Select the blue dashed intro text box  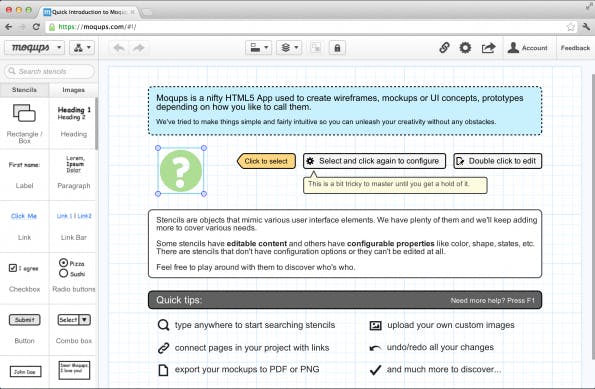pos(345,110)
